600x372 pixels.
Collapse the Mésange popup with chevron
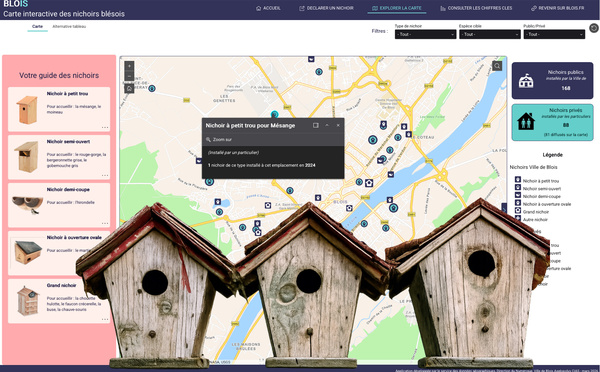[x=327, y=126]
